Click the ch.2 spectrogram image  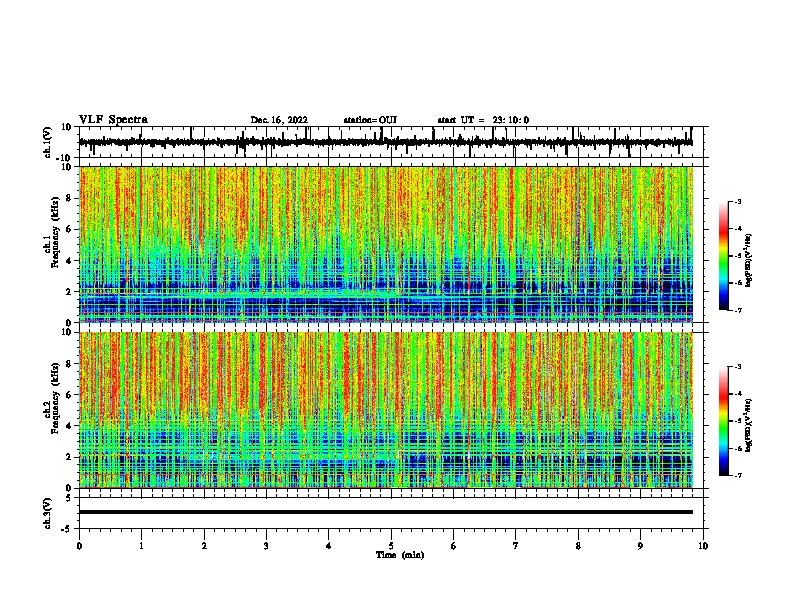point(386,410)
